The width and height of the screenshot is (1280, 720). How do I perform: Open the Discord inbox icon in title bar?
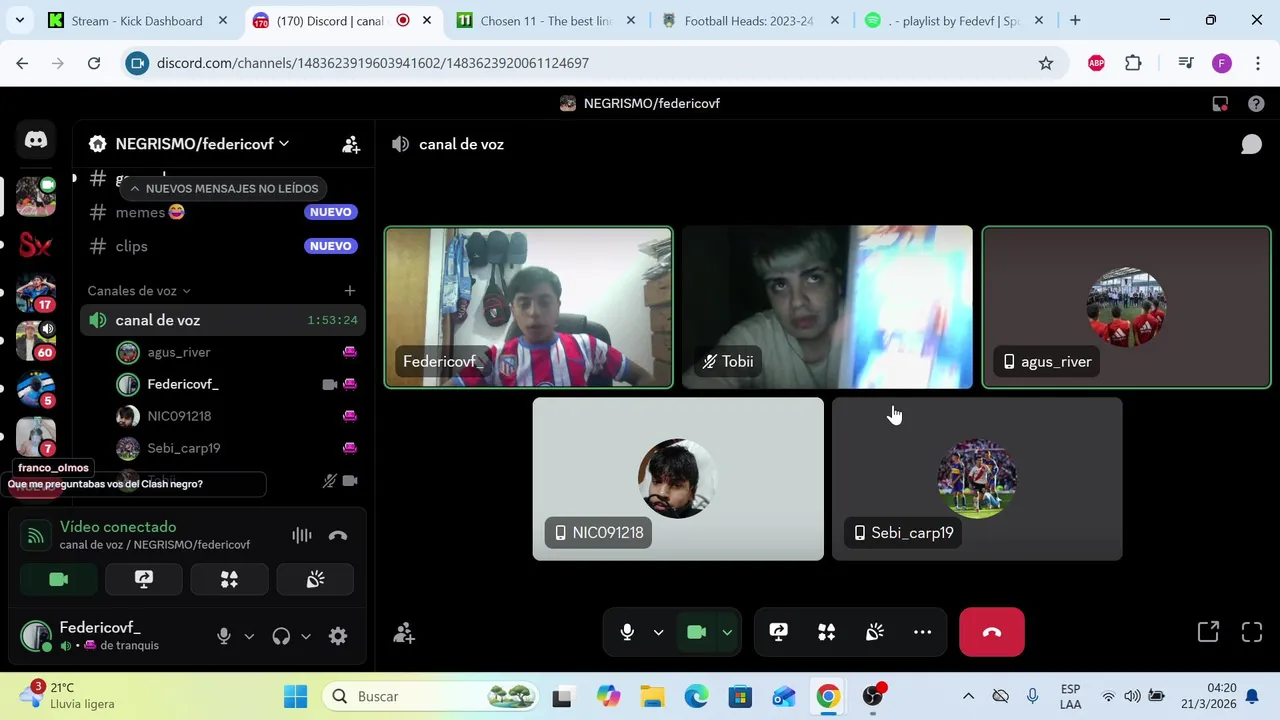[x=1220, y=104]
